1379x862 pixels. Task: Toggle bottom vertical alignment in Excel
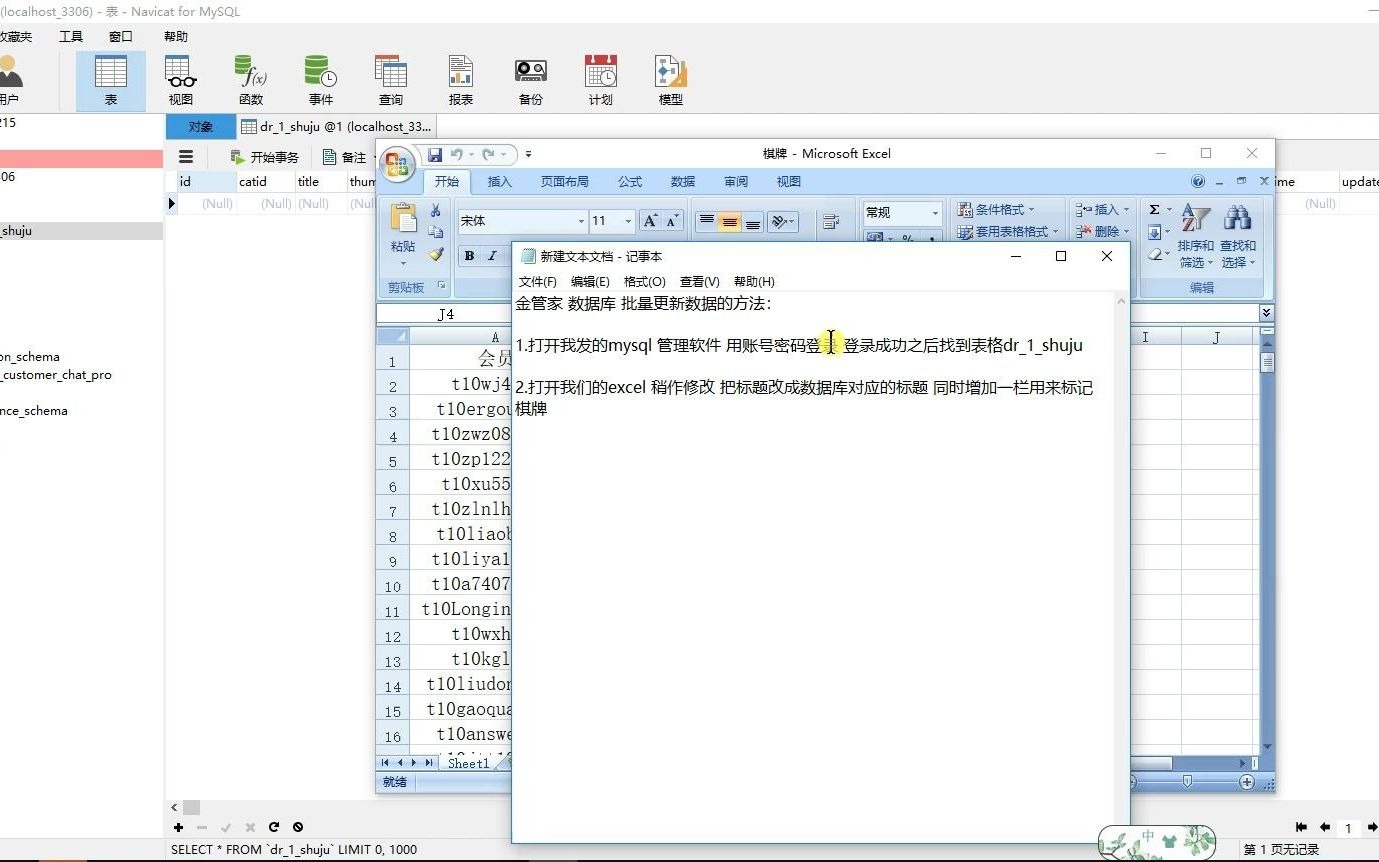pyautogui.click(x=753, y=222)
